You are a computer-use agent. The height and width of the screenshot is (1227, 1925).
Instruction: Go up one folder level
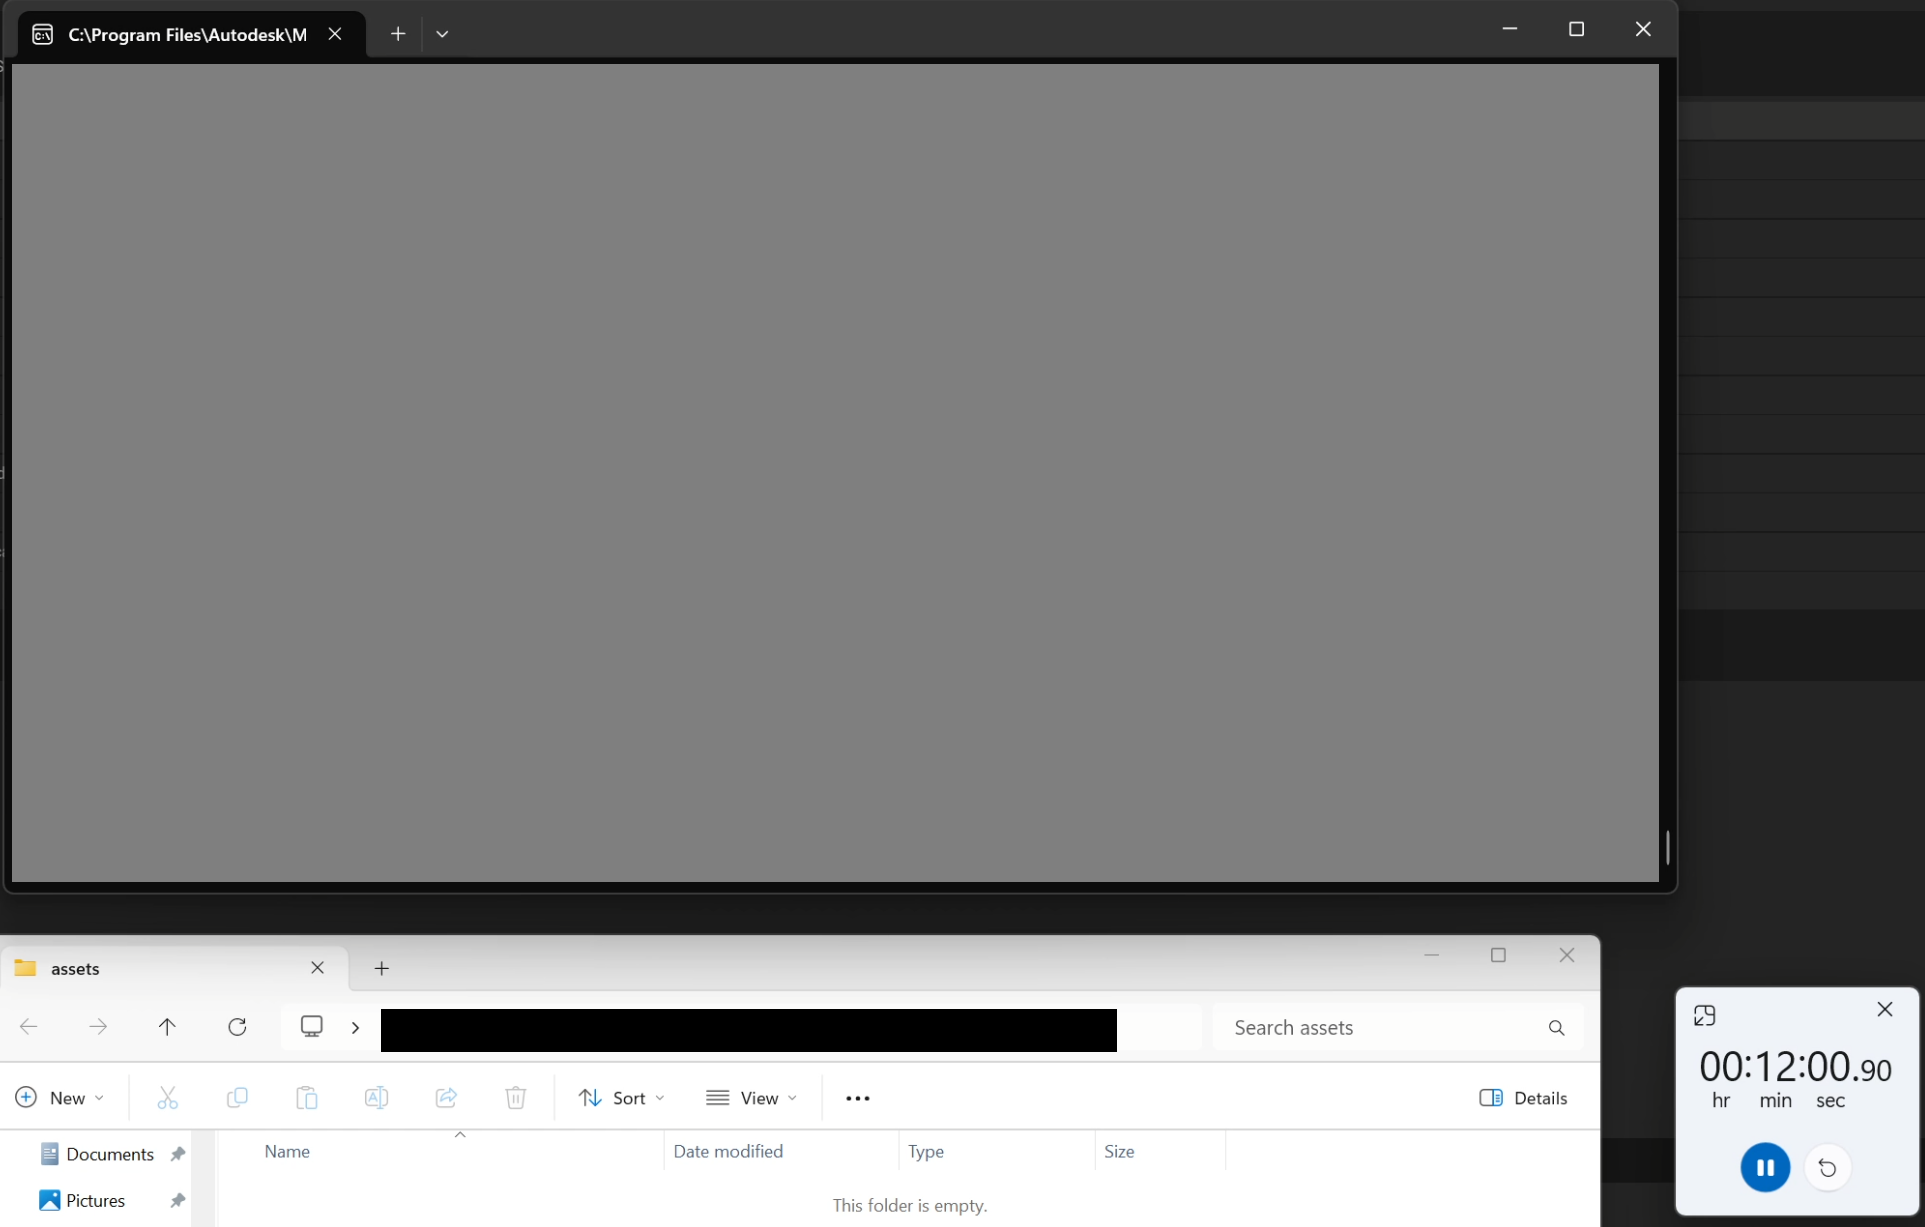pos(167,1027)
